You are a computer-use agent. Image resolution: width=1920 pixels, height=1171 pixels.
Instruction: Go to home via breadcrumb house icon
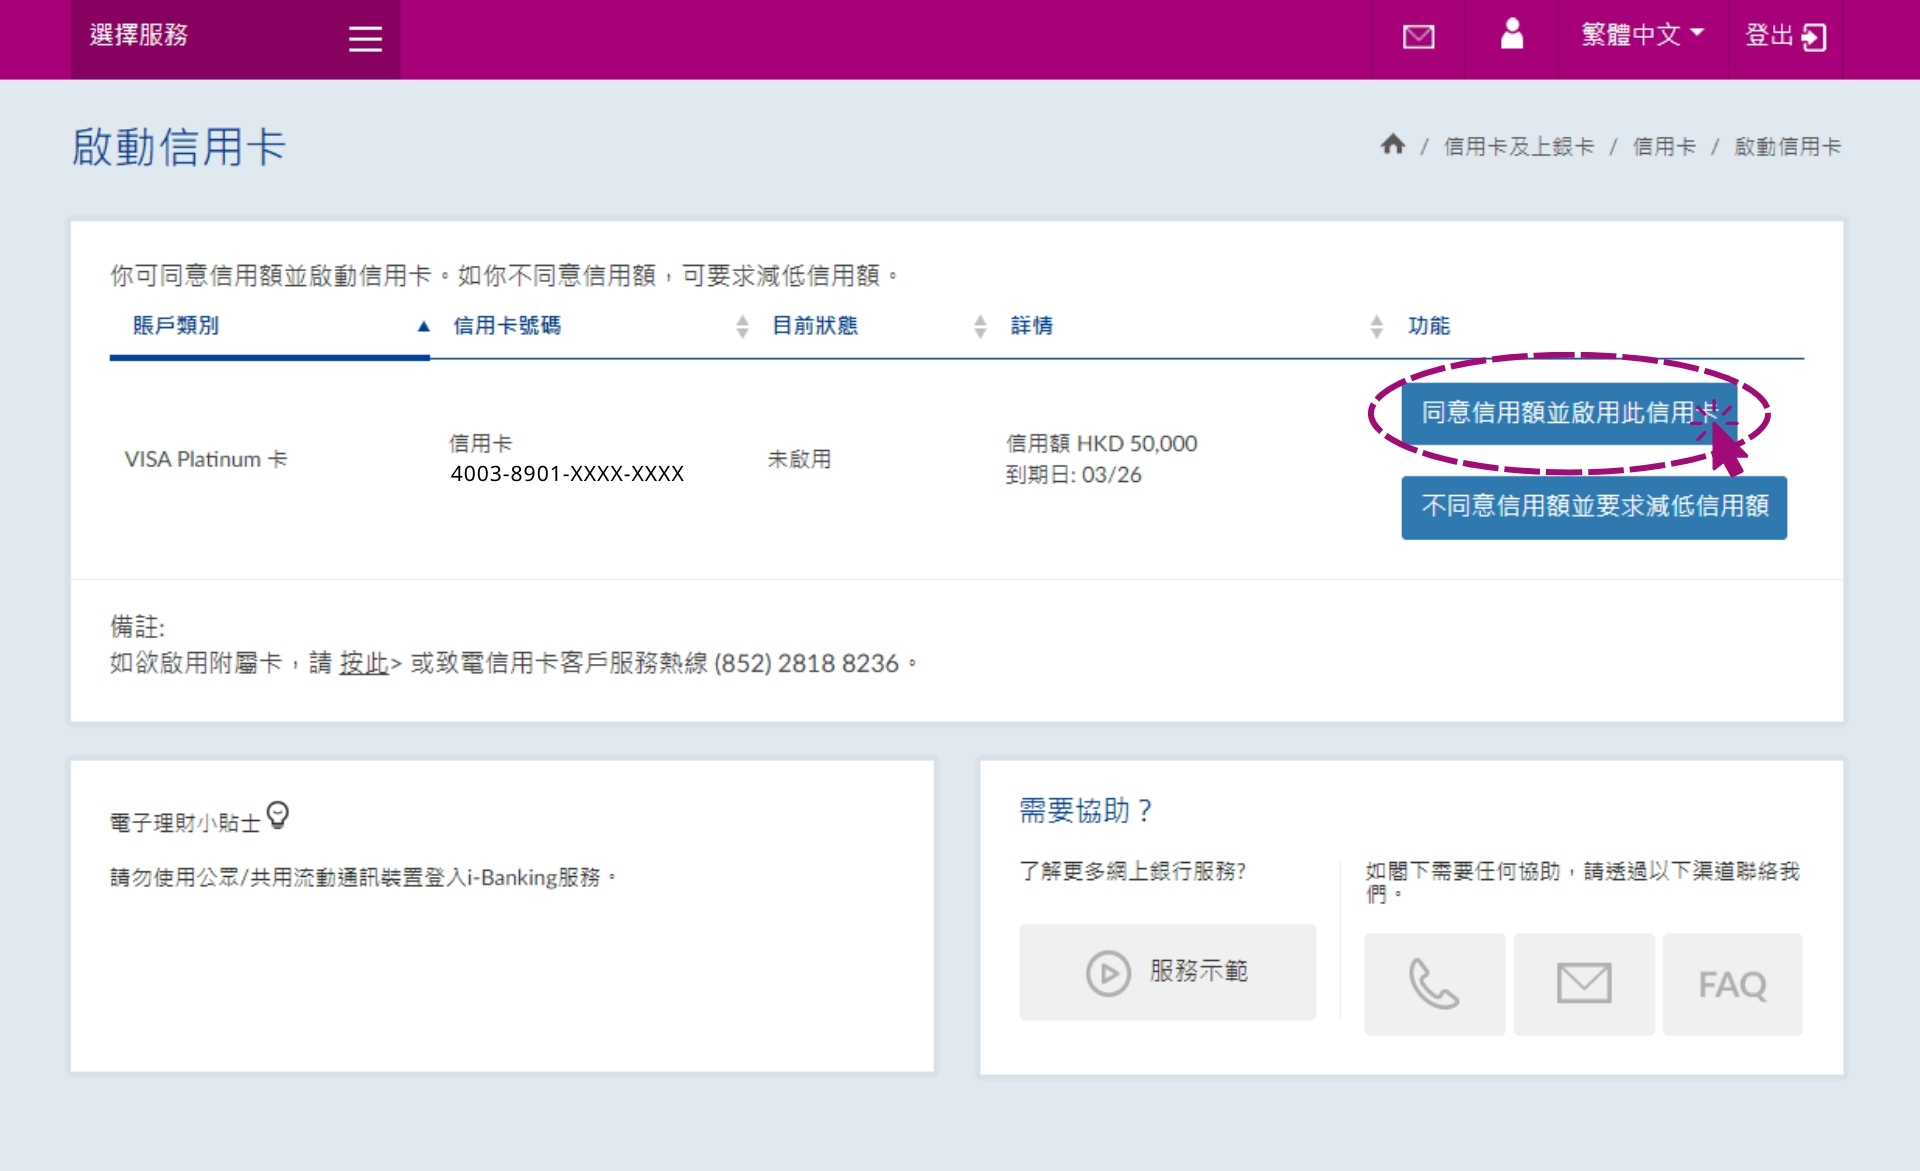tap(1392, 145)
